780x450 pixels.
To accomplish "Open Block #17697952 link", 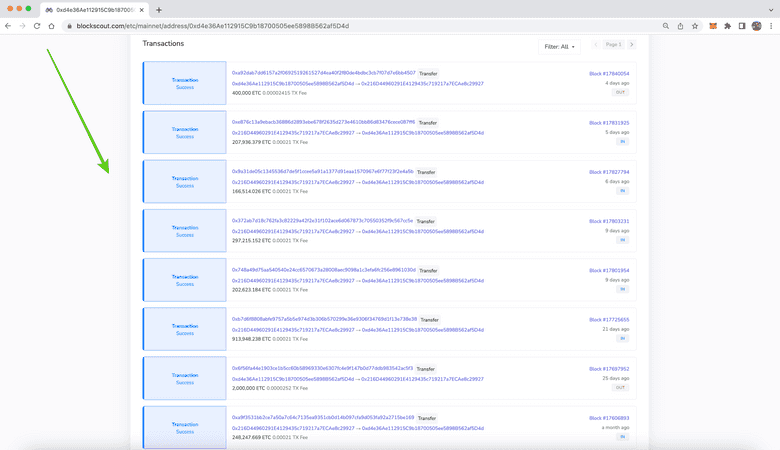I will [609, 368].
